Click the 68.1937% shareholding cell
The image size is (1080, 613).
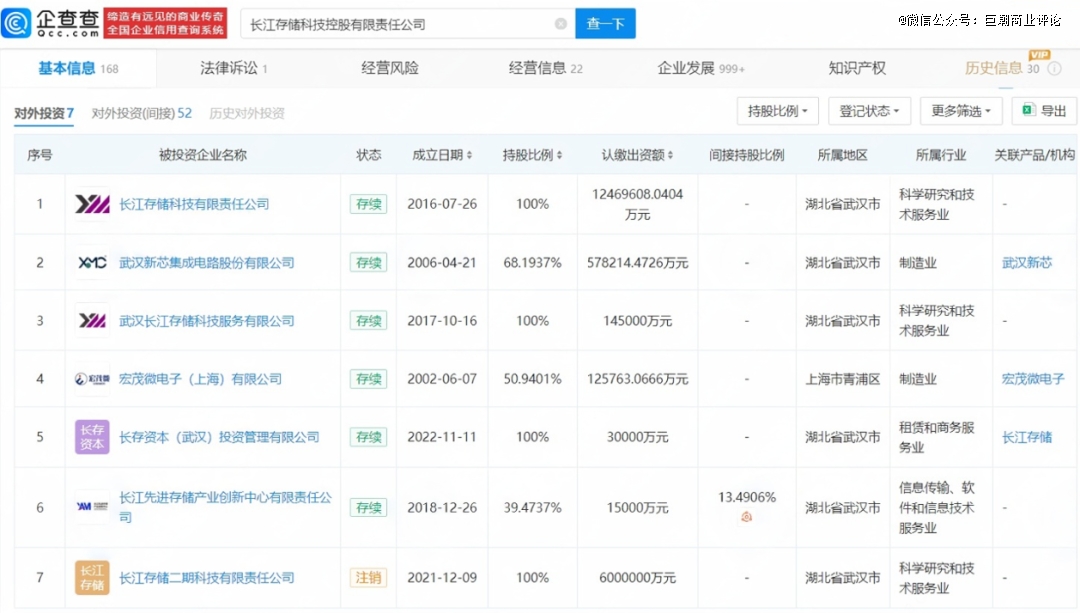532,262
